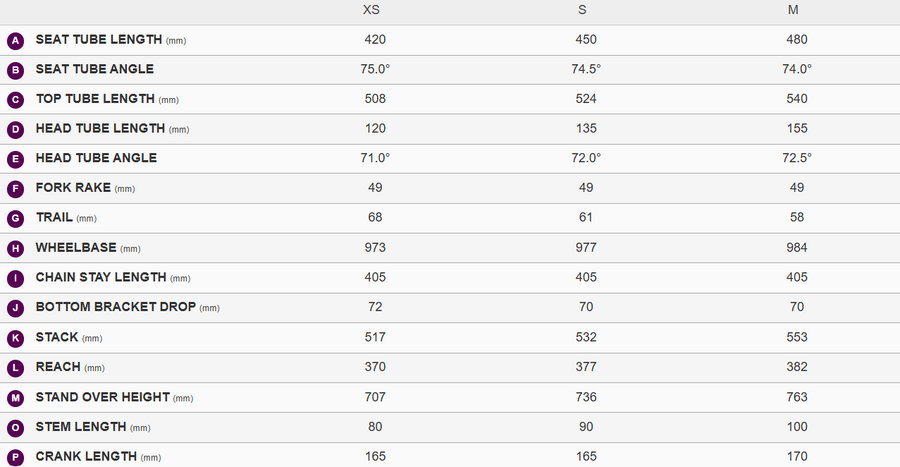
Task: Click the purple F Fork Rake icon
Action: click(x=15, y=189)
